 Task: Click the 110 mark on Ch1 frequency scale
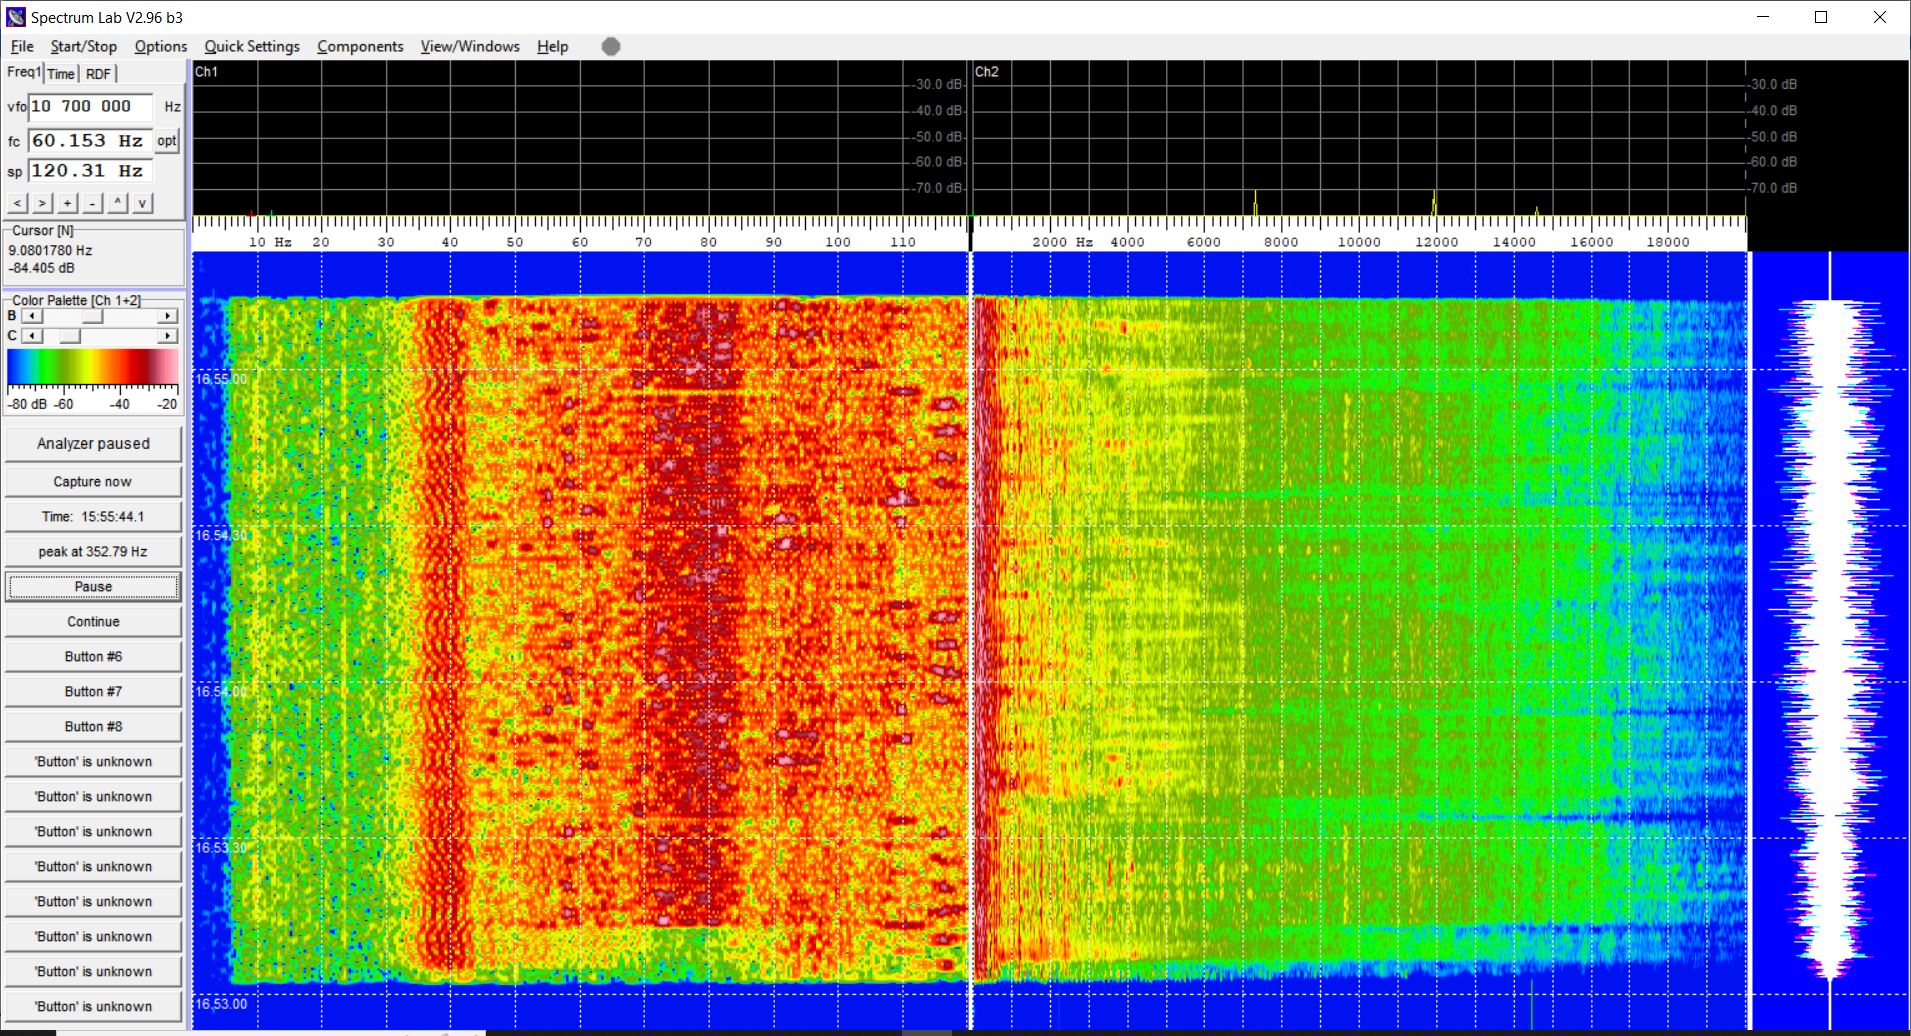[903, 242]
